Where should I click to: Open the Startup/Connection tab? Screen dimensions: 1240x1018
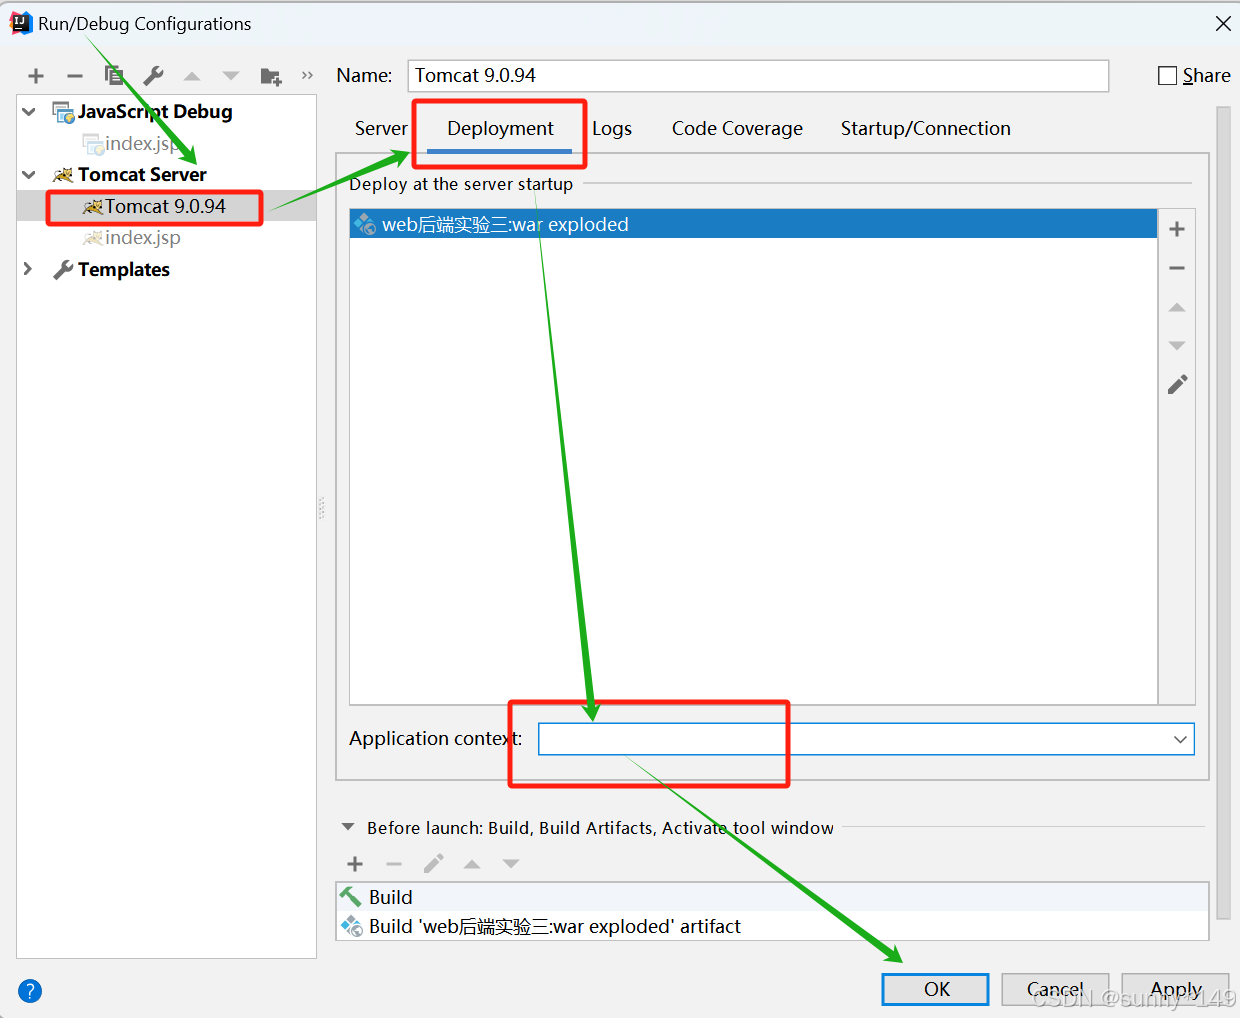pos(925,128)
